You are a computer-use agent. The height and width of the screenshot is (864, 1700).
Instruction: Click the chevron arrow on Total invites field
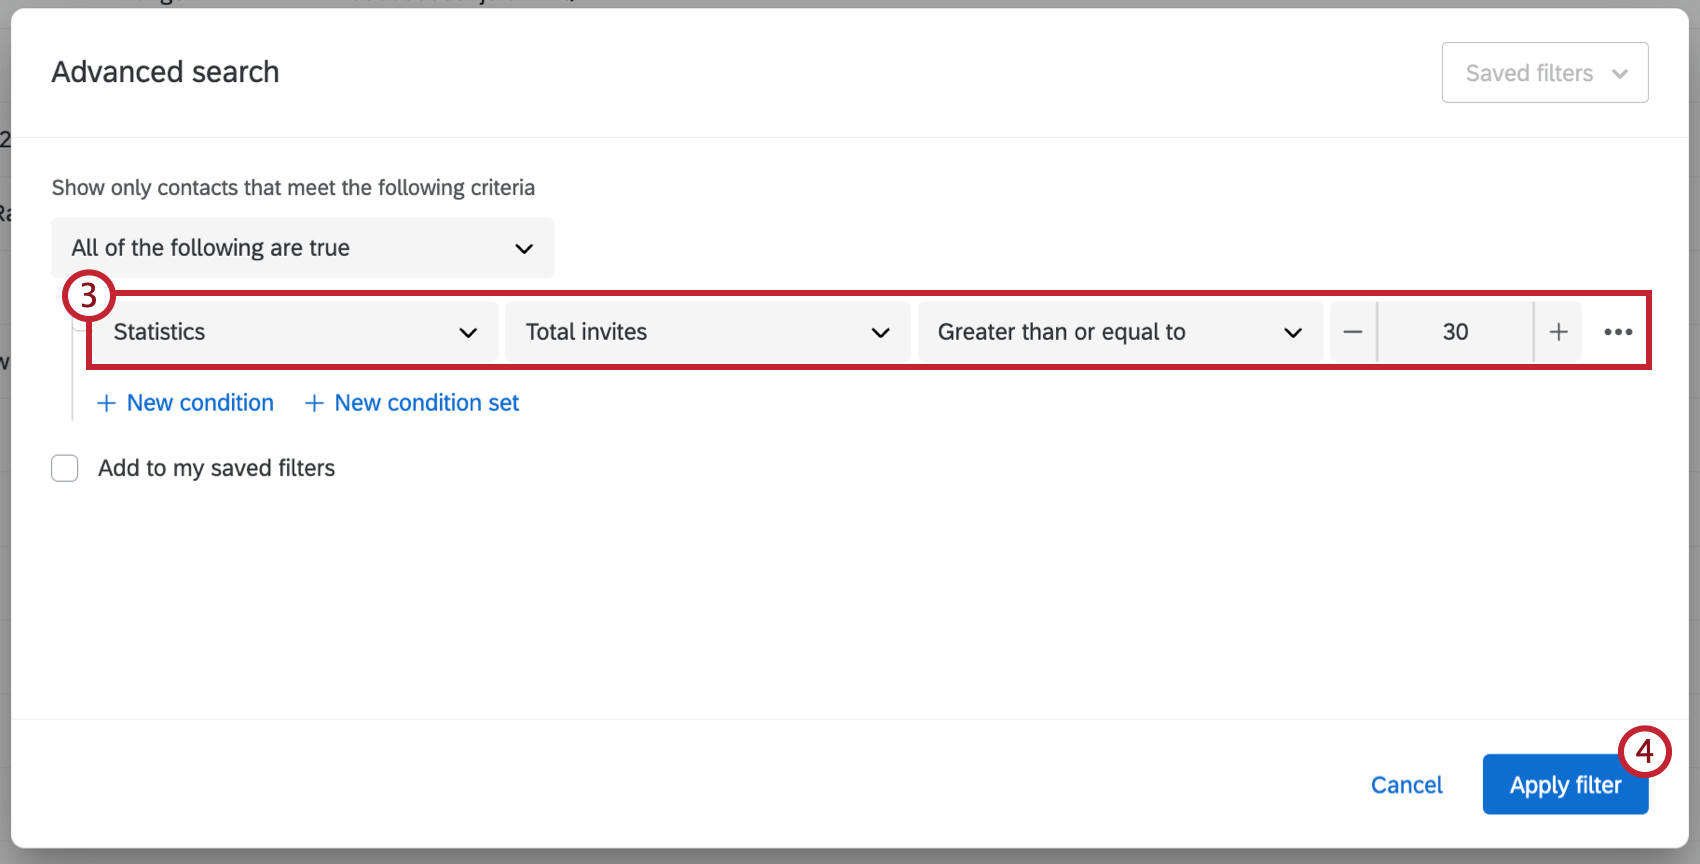click(880, 332)
